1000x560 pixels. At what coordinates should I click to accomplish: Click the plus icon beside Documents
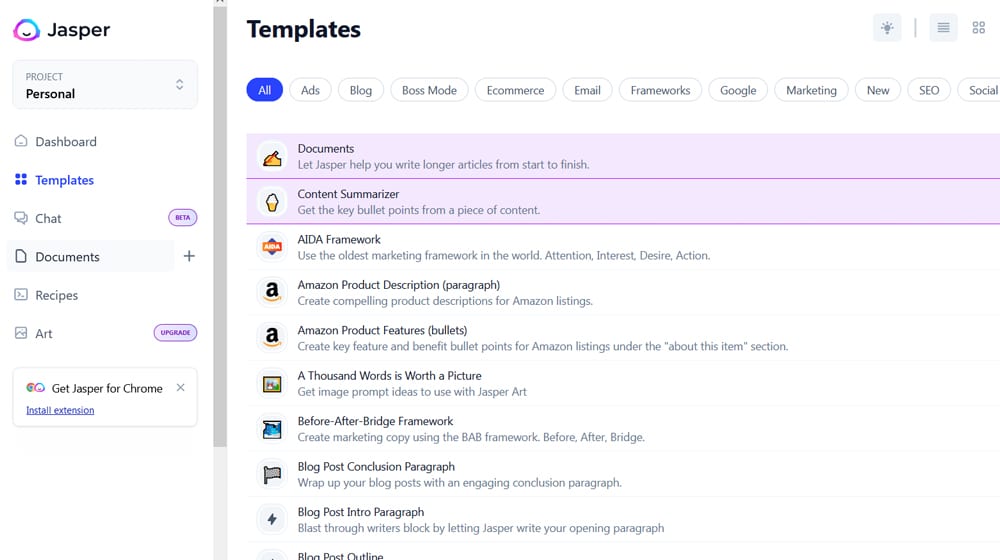[189, 257]
